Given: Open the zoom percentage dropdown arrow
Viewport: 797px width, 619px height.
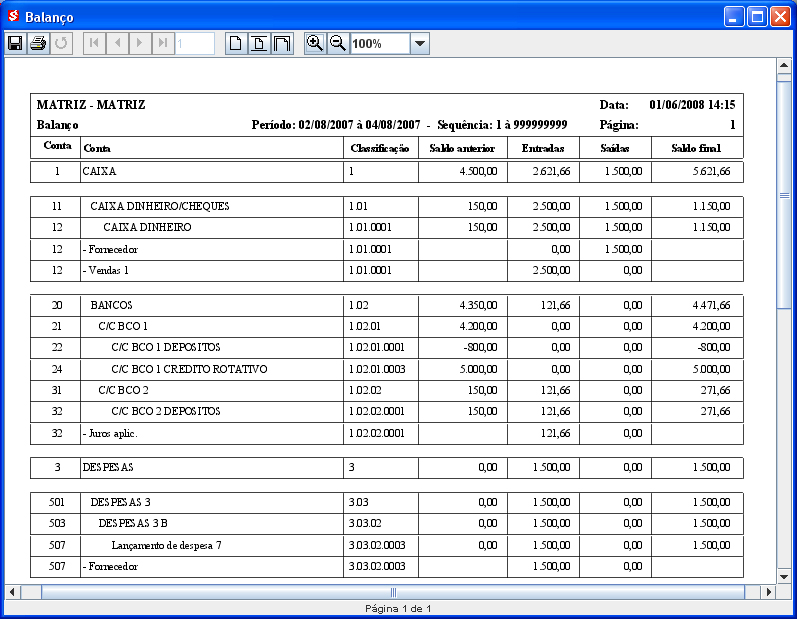Looking at the screenshot, I should (x=420, y=43).
